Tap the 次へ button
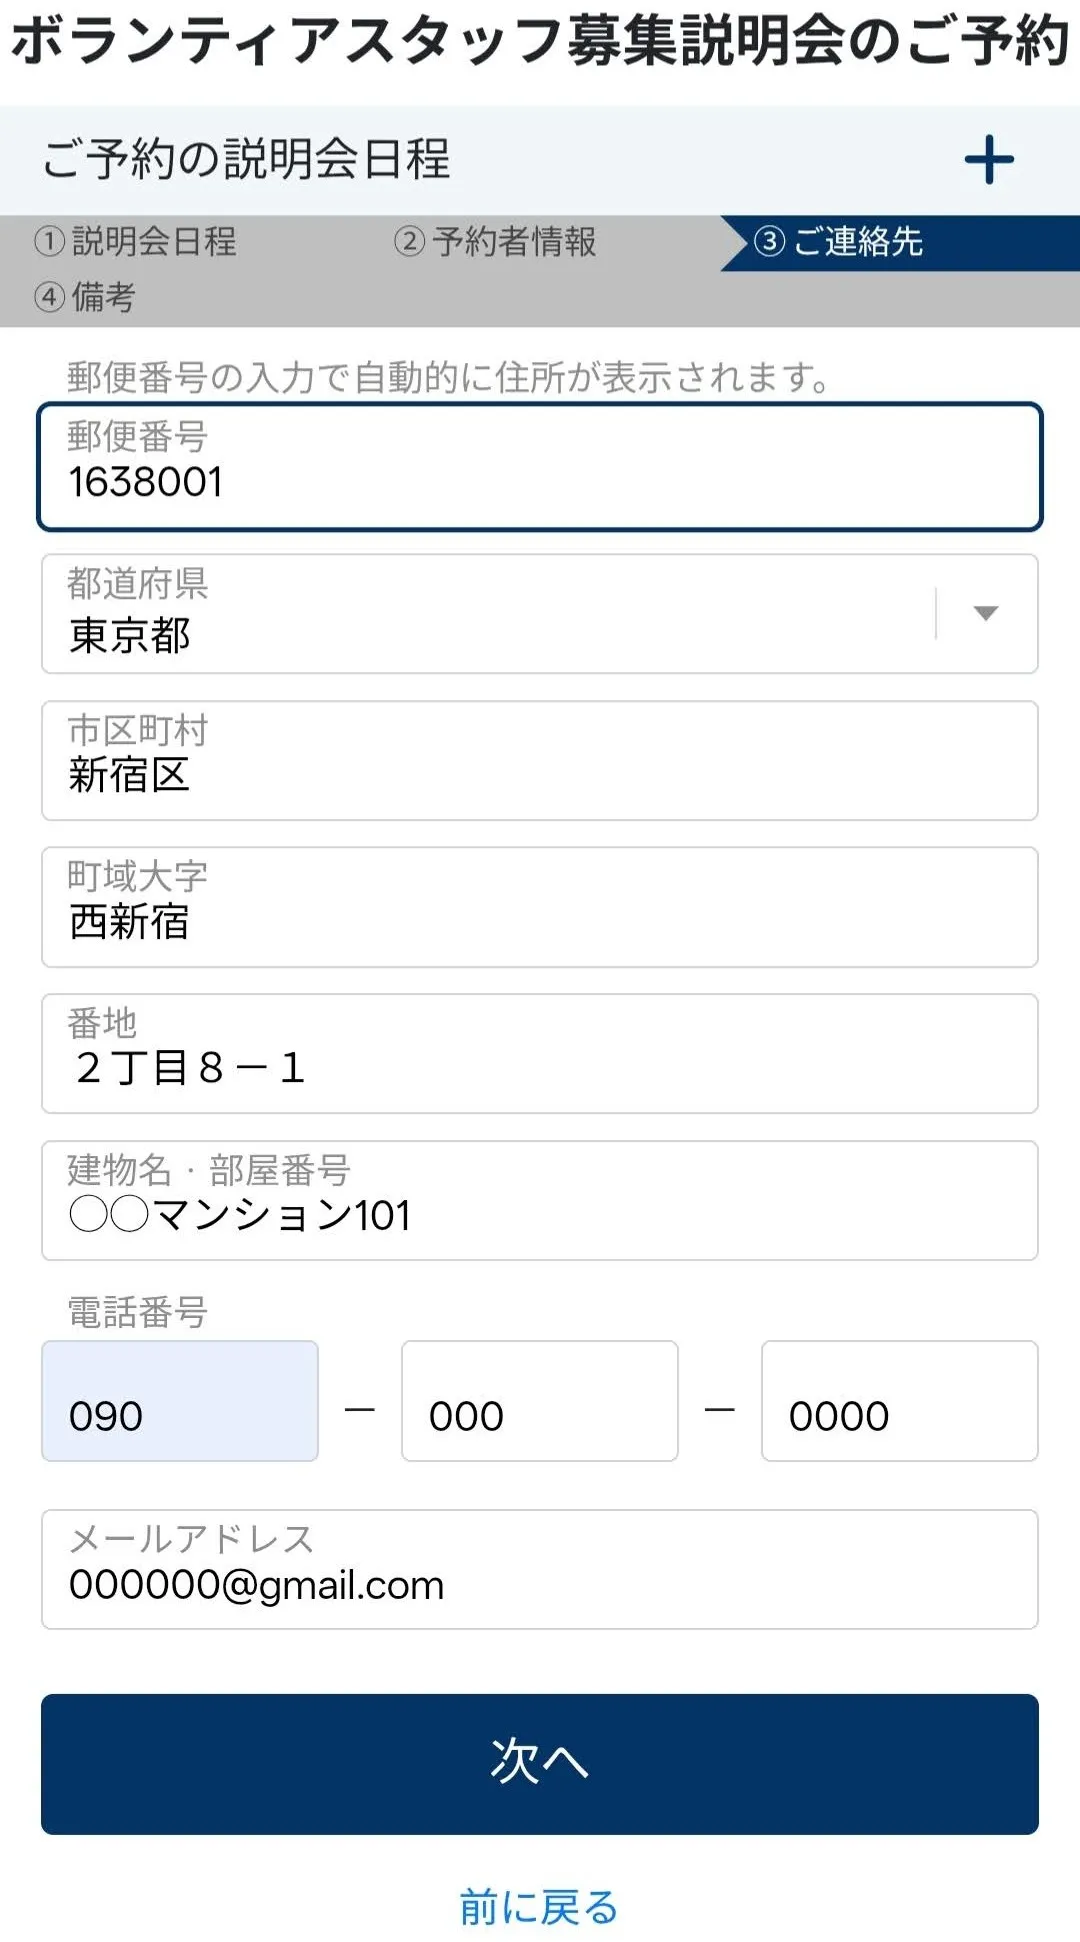 point(540,1764)
